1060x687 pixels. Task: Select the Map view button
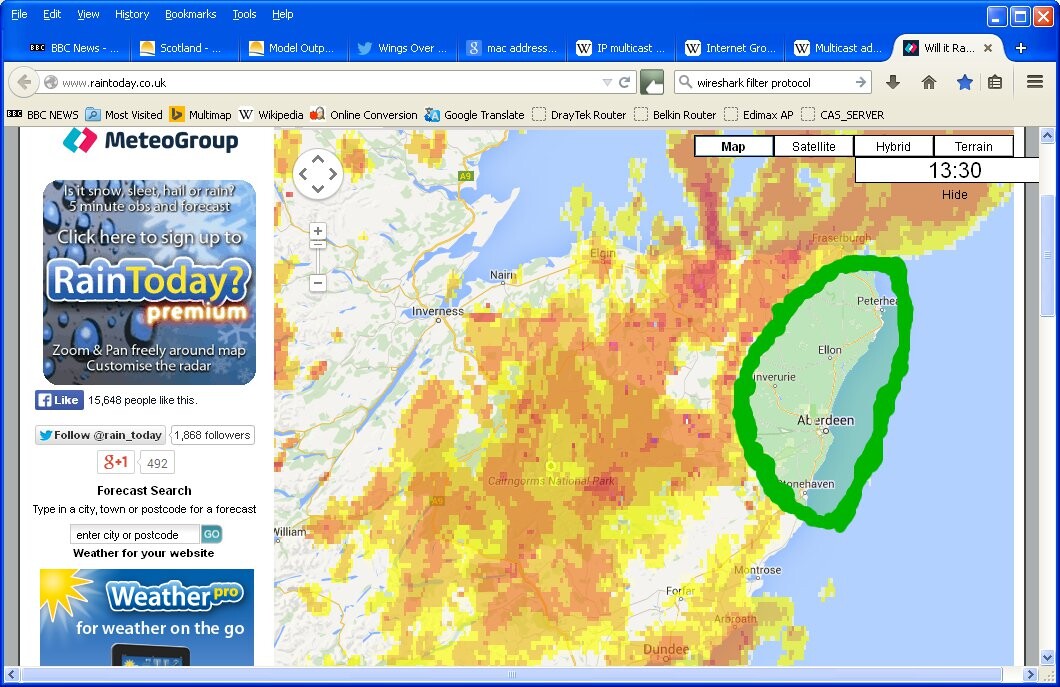tap(733, 147)
